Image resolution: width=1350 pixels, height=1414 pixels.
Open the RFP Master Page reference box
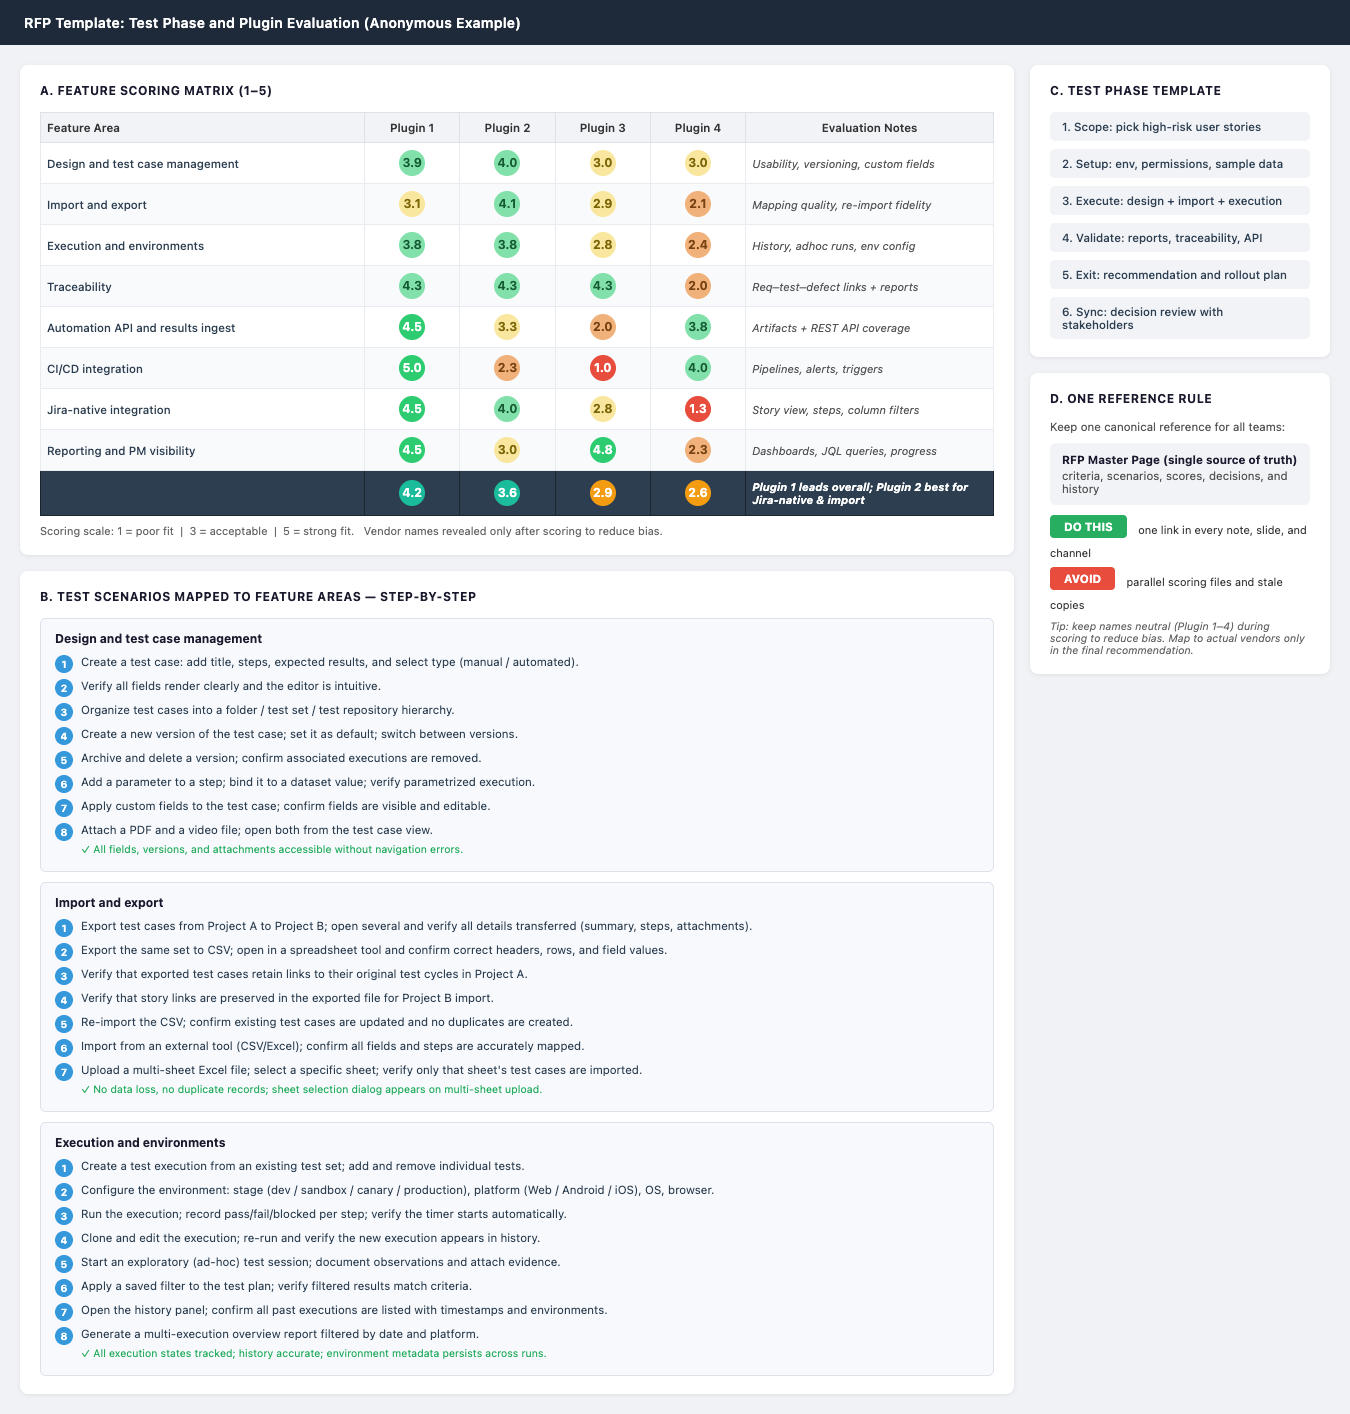tap(1180, 474)
